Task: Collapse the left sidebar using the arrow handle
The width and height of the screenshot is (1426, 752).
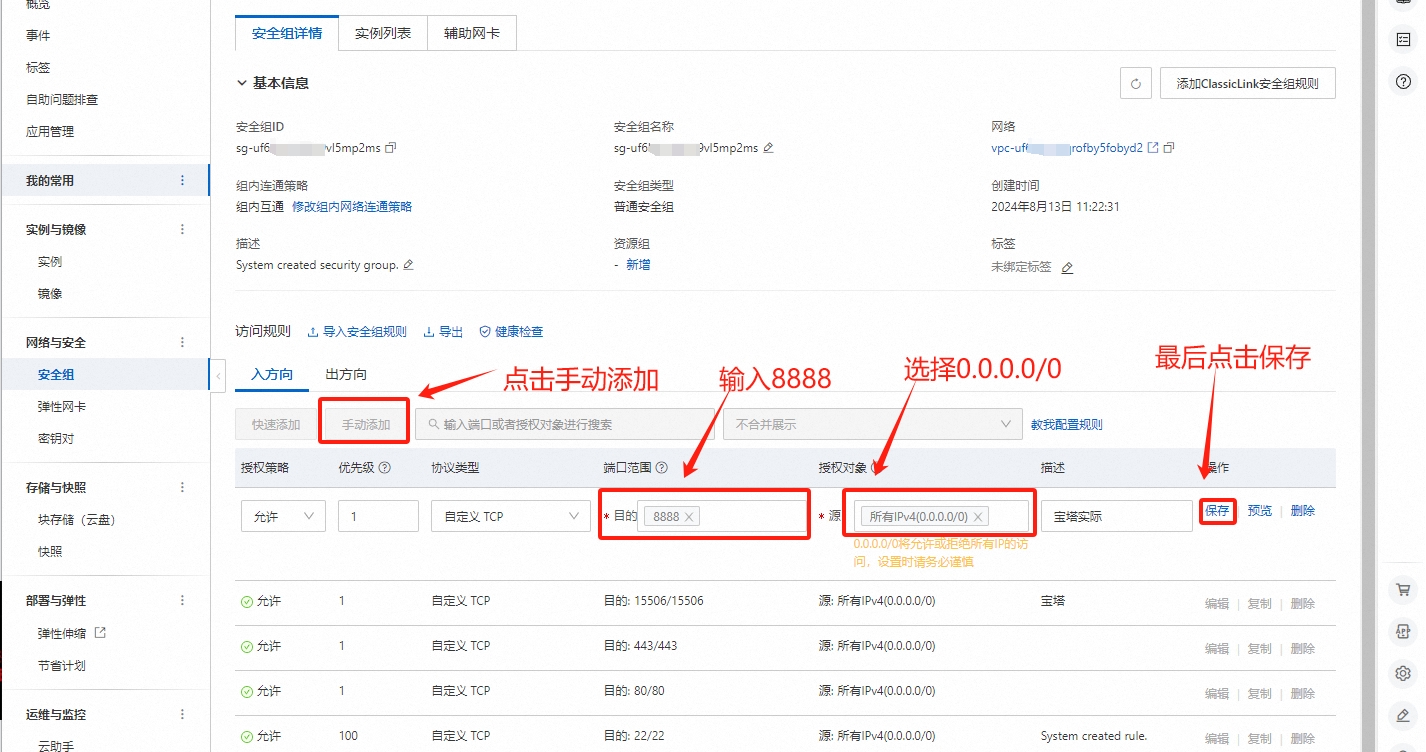Action: tap(219, 375)
